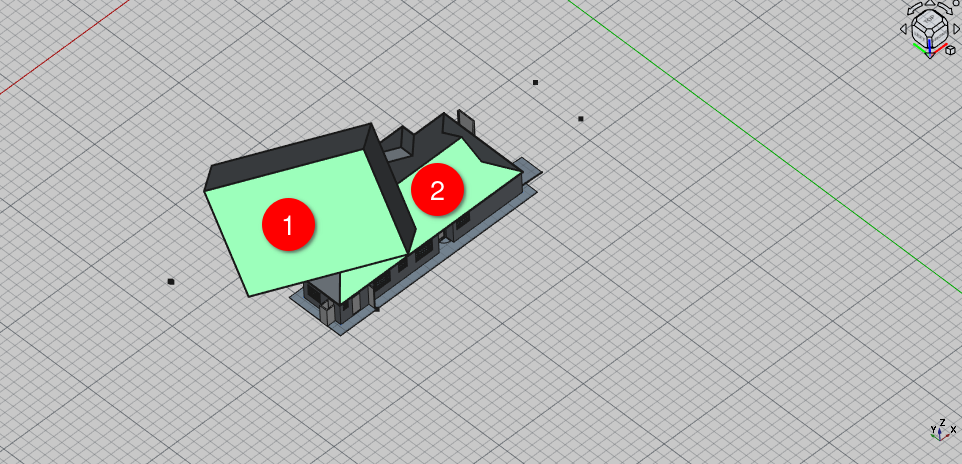Click the right arrow beside the navigation cube

(957, 29)
